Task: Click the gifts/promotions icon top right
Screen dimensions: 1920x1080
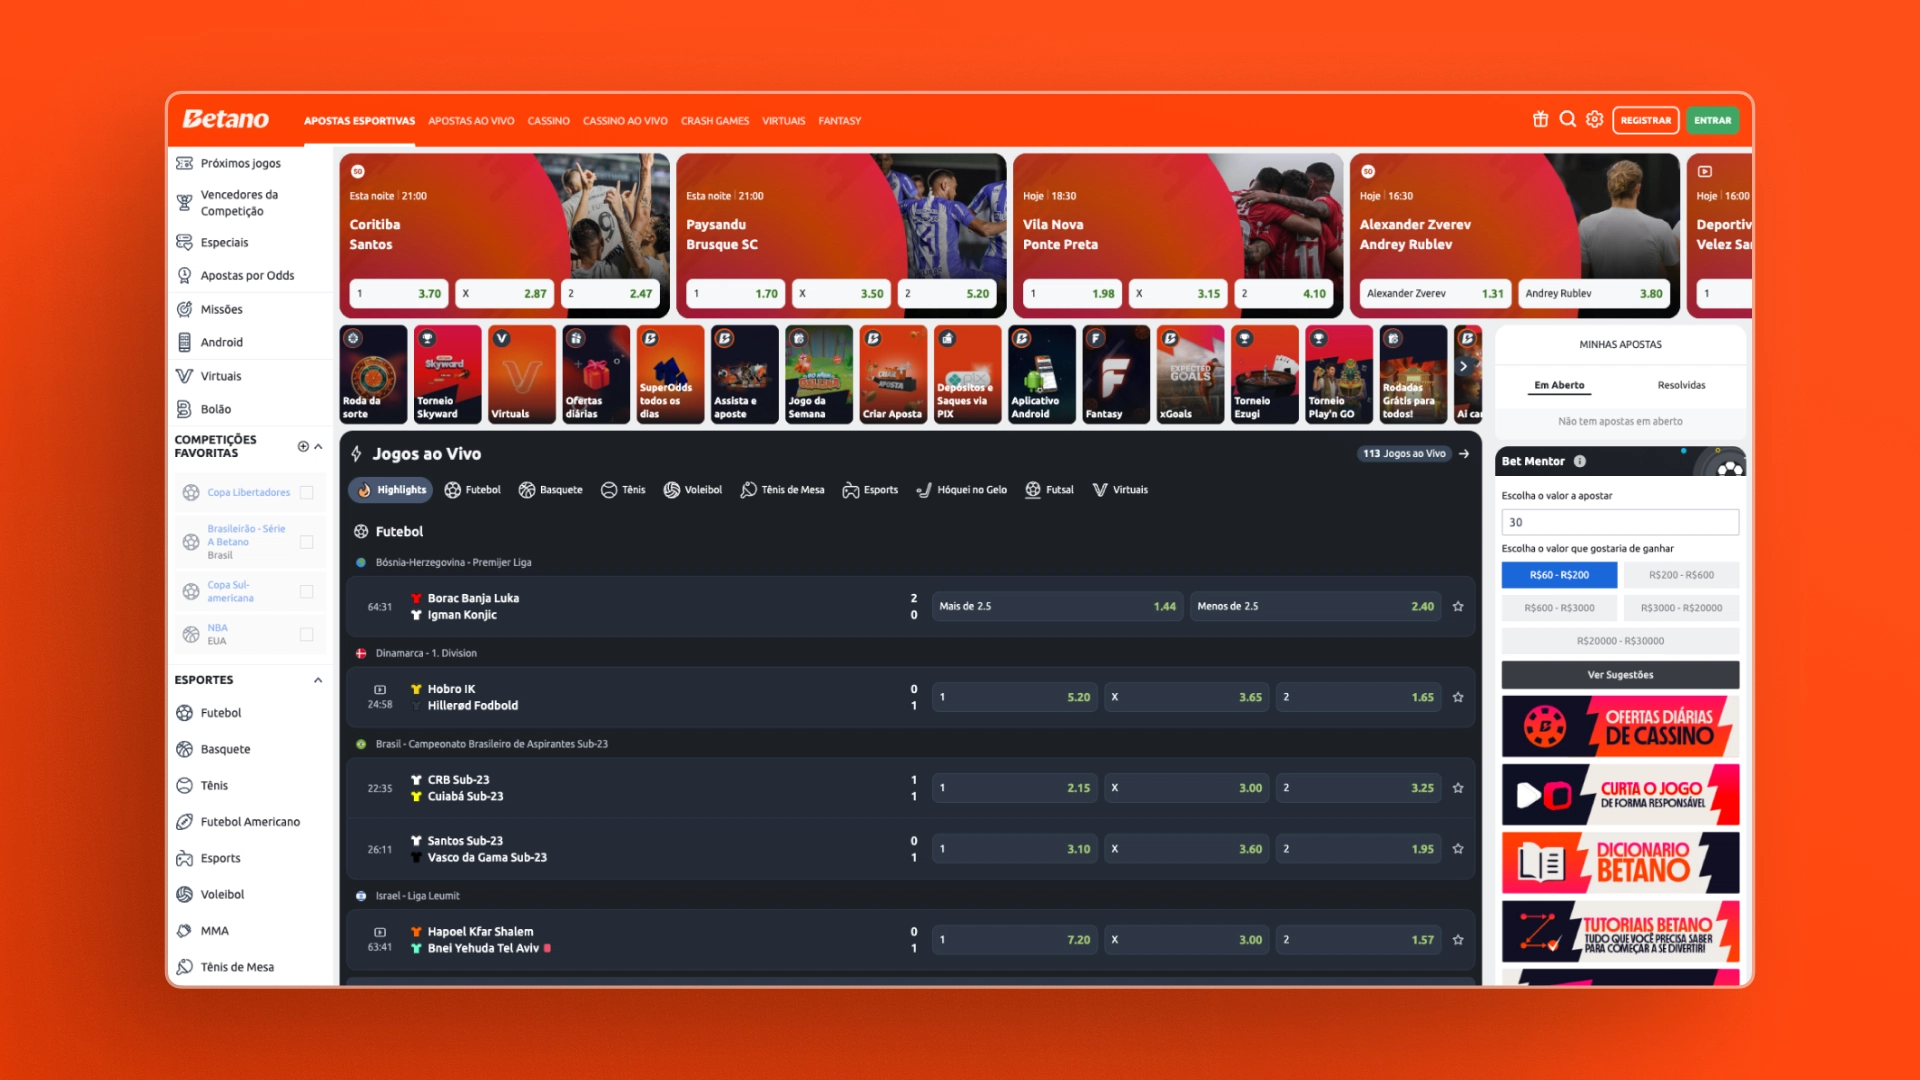Action: (1539, 120)
